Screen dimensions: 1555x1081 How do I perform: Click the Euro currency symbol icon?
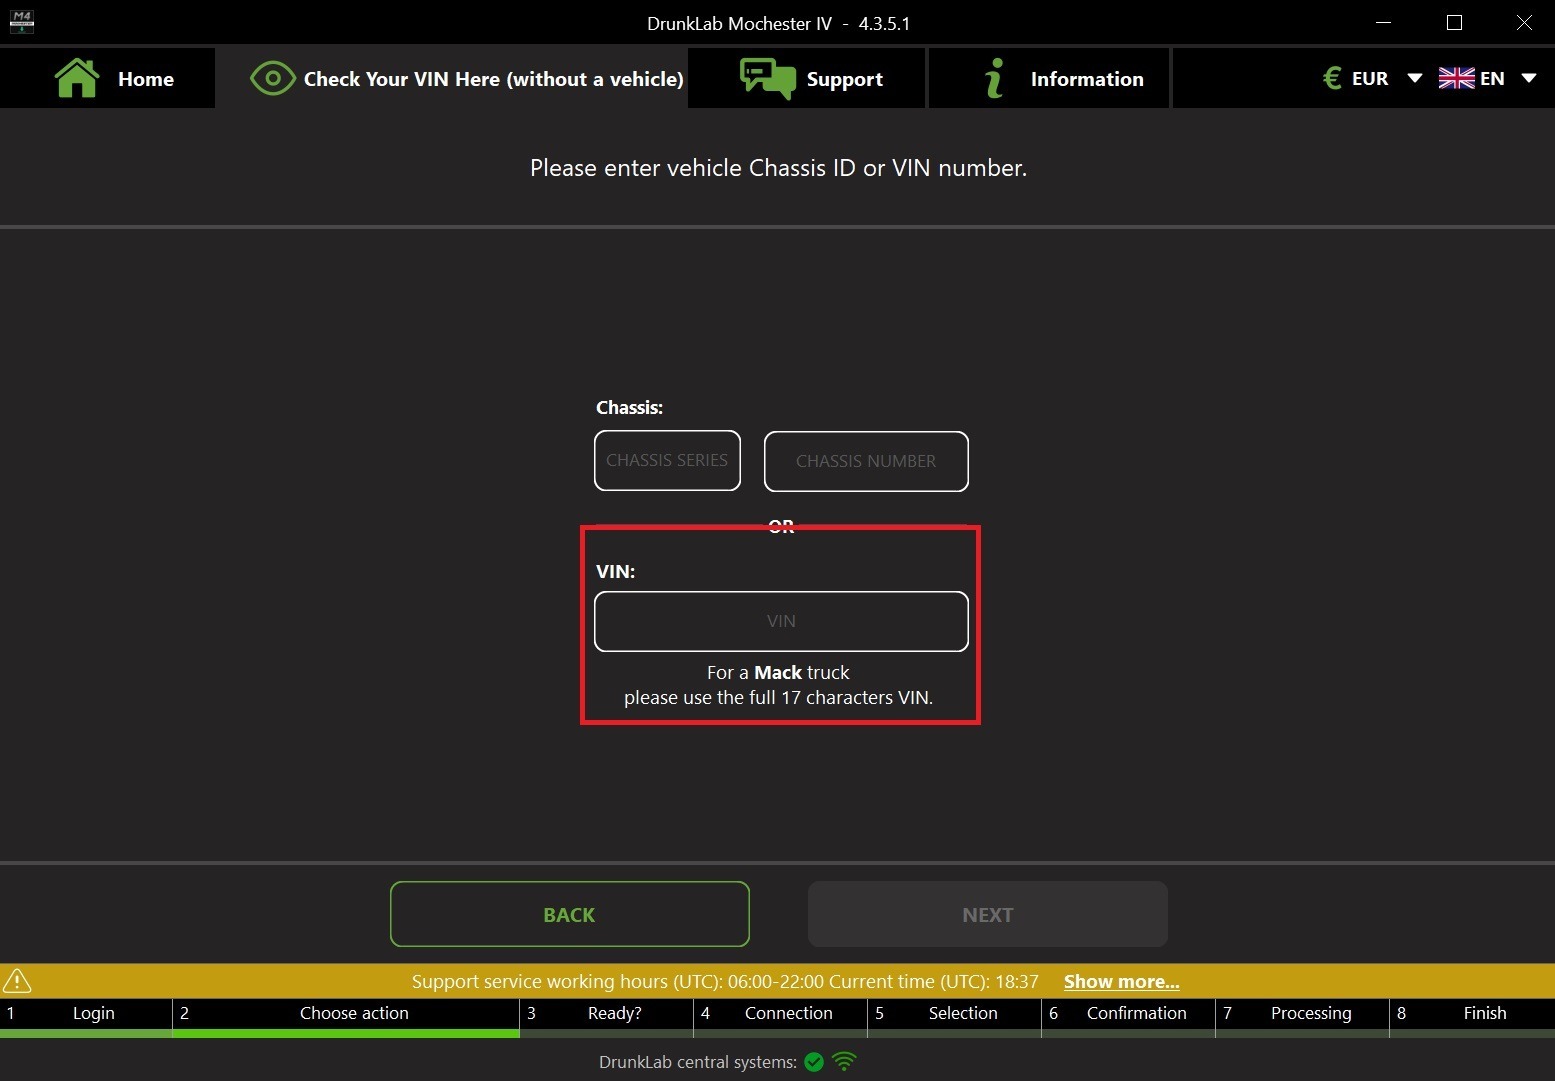click(x=1331, y=78)
